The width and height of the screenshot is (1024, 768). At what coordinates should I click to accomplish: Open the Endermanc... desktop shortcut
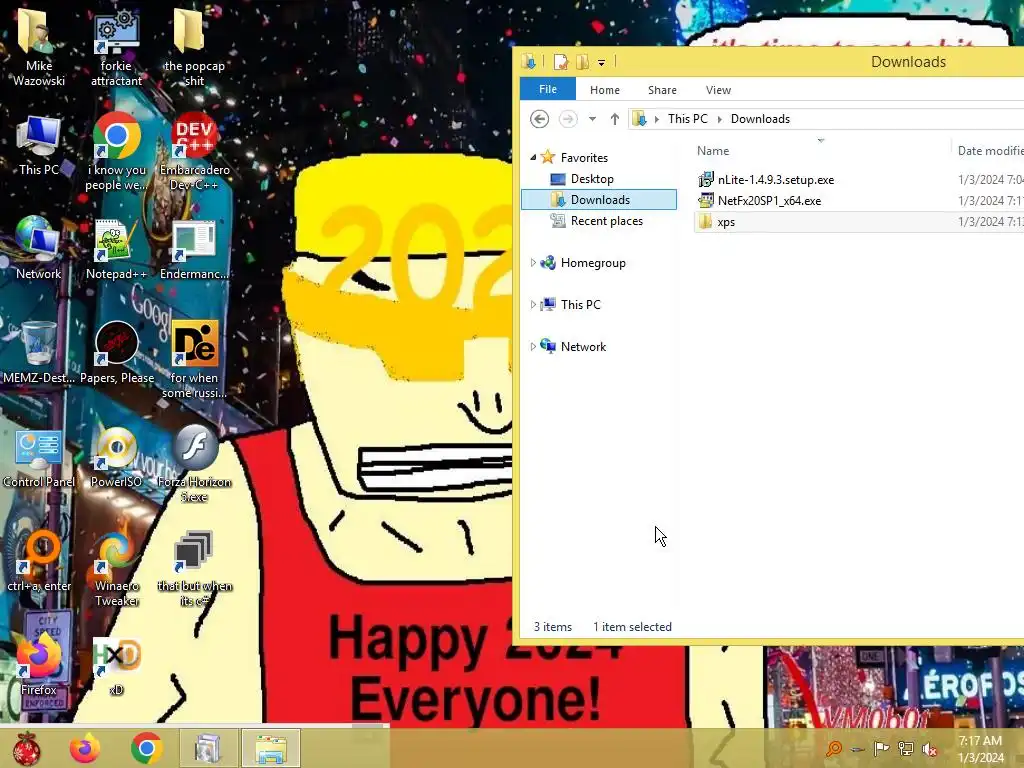(194, 248)
